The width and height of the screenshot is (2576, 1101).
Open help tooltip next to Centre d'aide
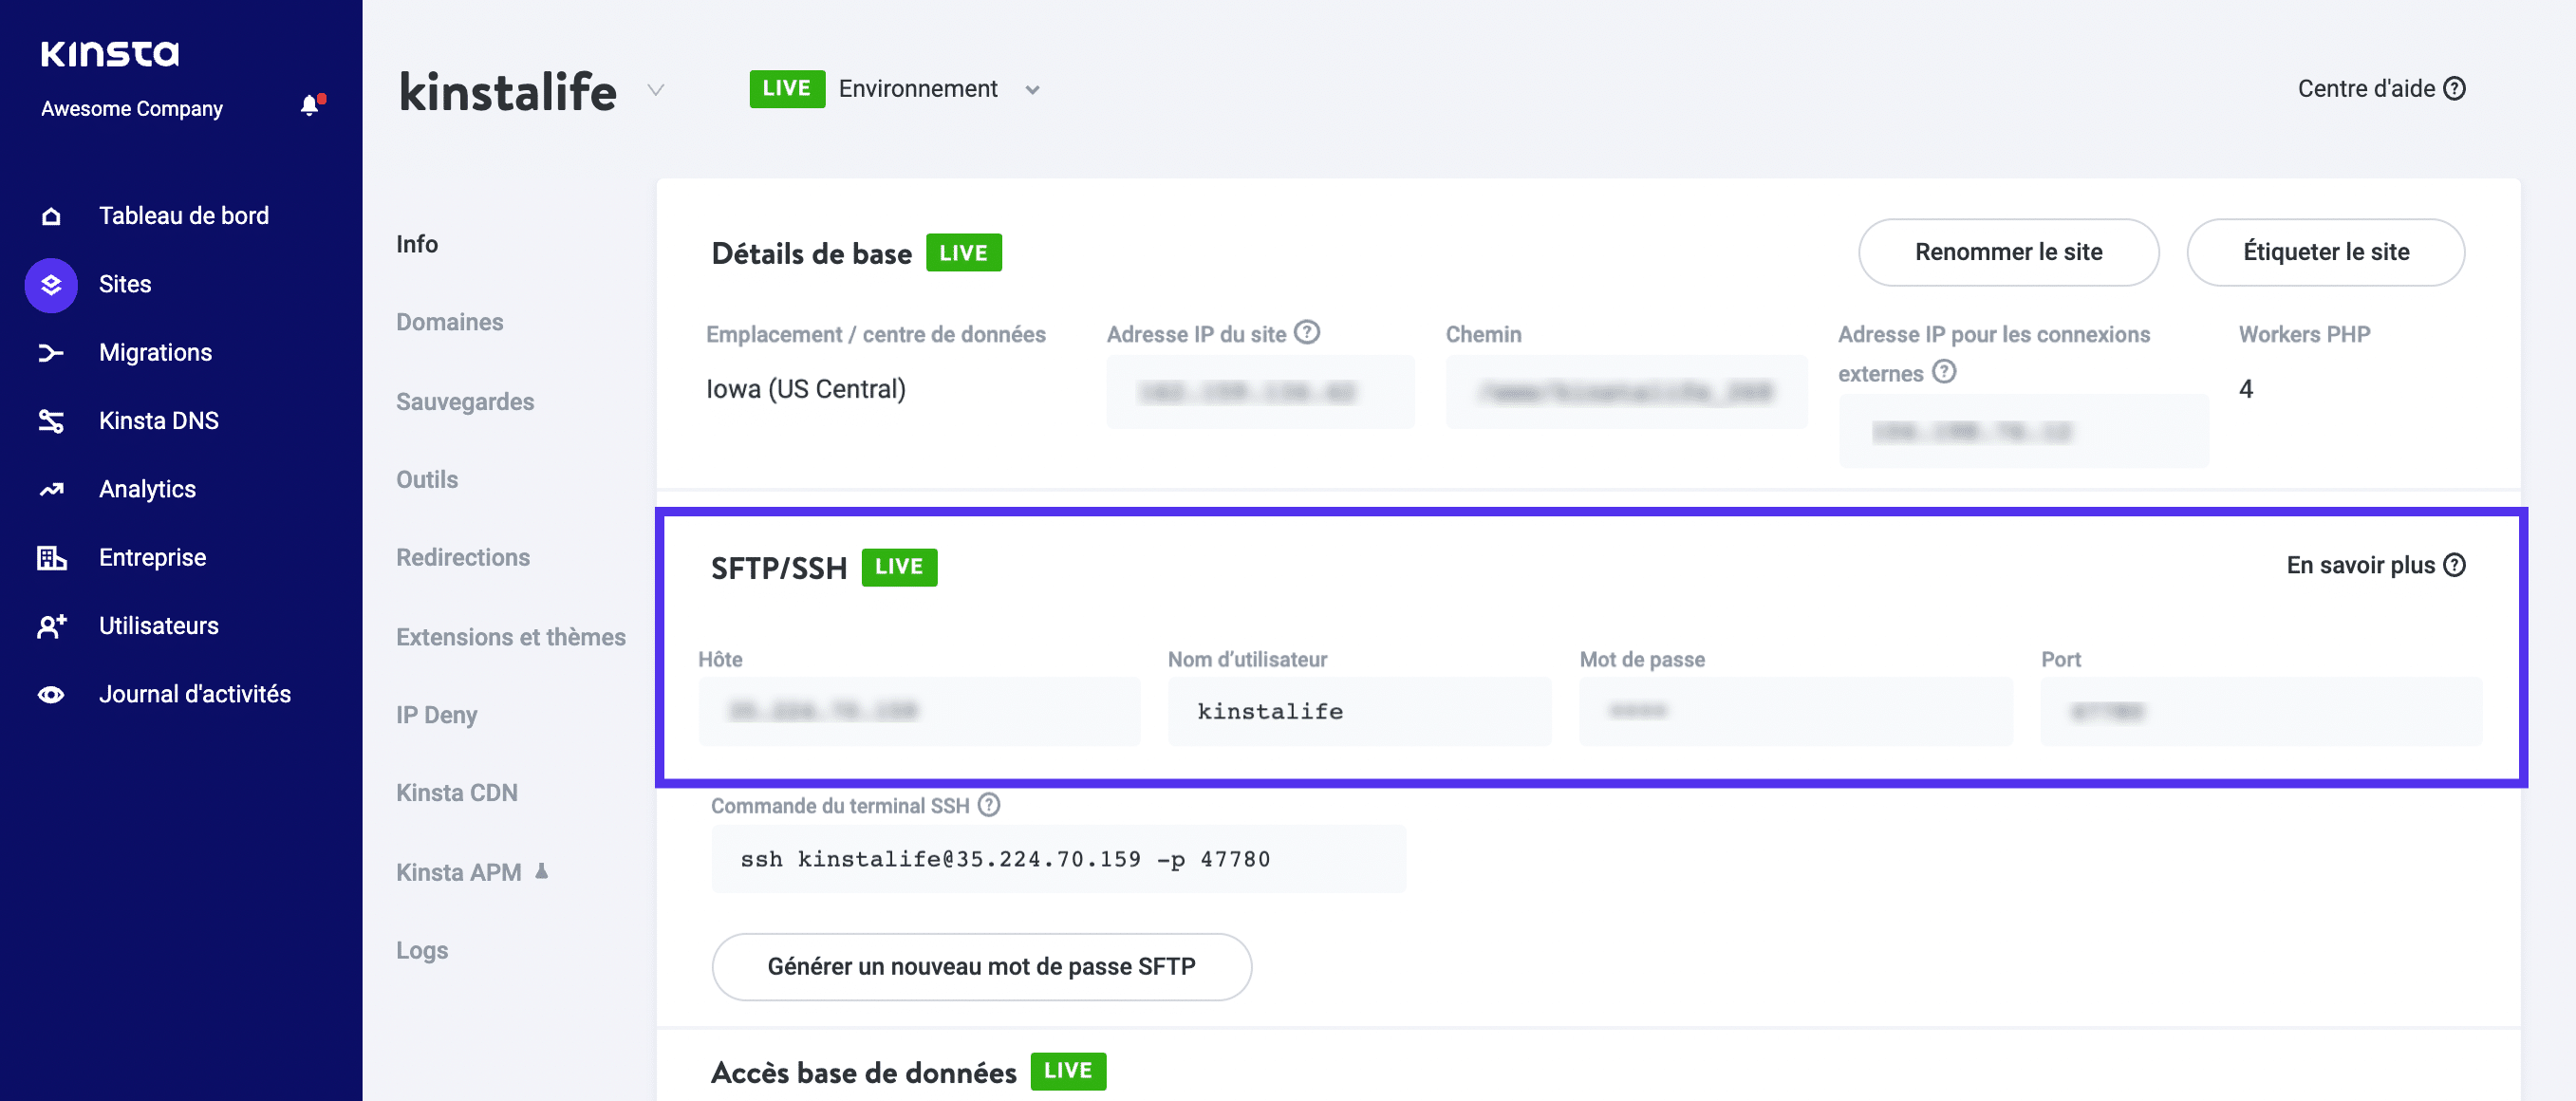[x=2455, y=88]
